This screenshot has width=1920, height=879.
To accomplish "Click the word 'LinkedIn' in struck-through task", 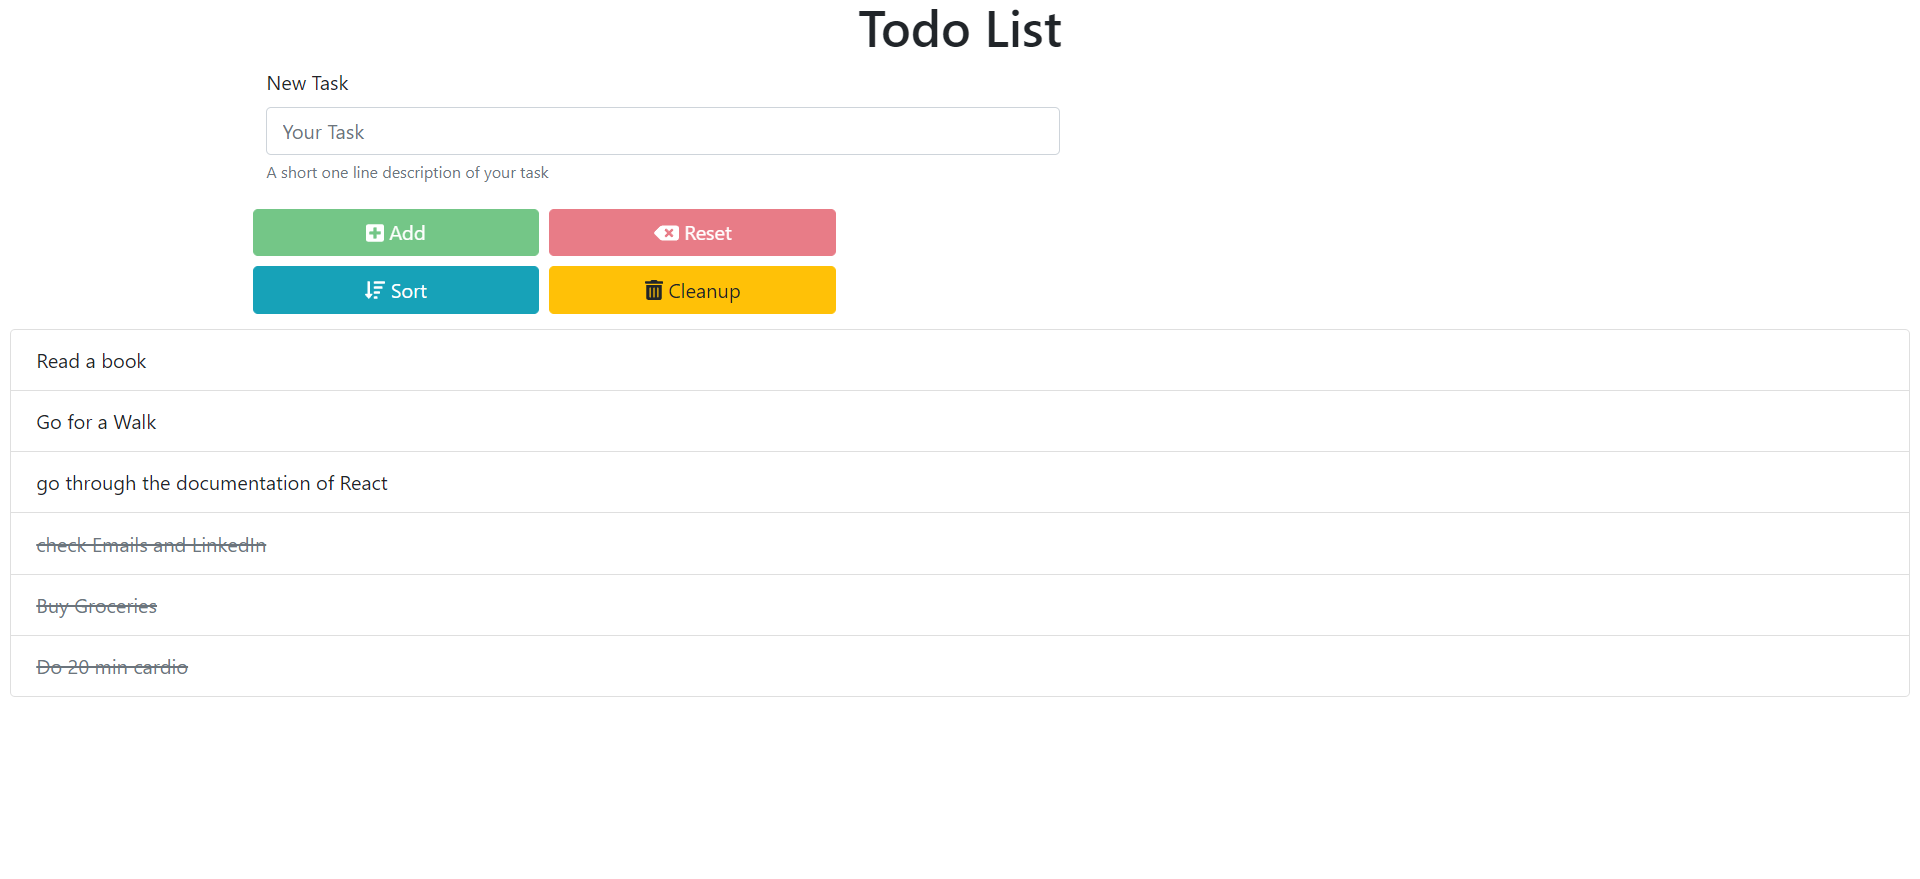I will pyautogui.click(x=229, y=545).
